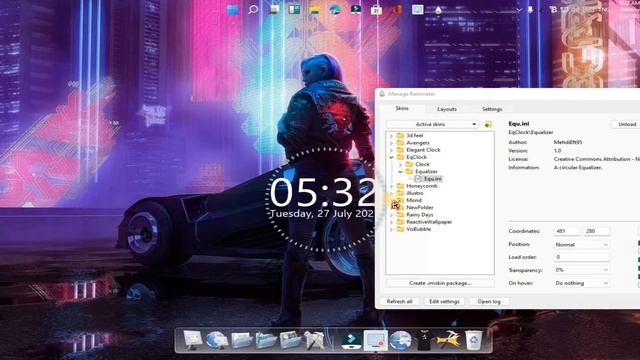Click the Rainmeter raindrop taskbar icon

coord(438,9)
